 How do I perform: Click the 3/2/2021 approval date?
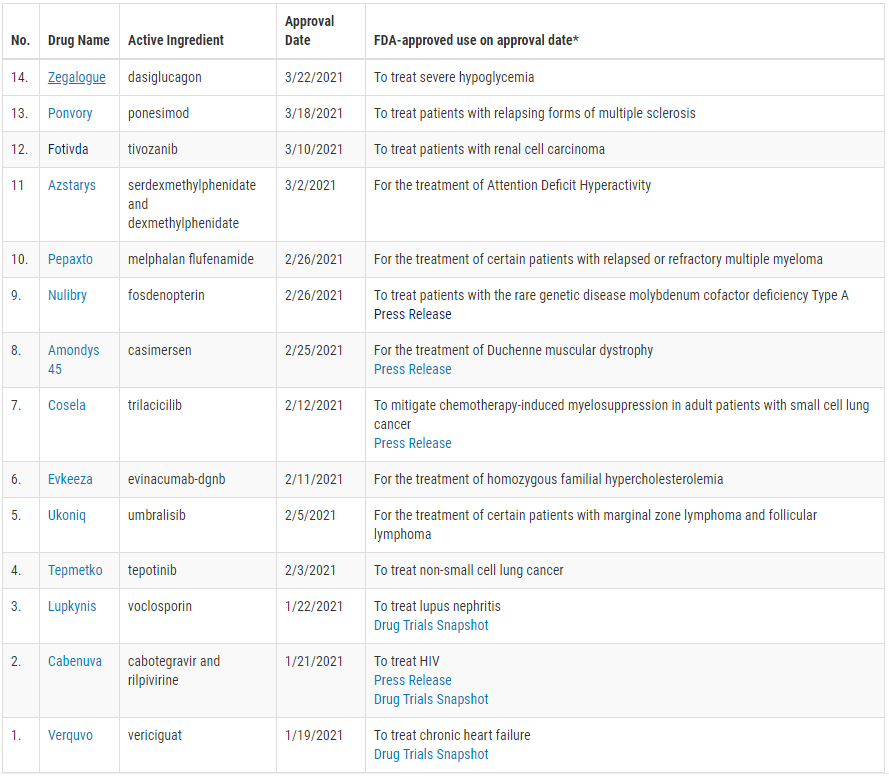[x=310, y=185]
